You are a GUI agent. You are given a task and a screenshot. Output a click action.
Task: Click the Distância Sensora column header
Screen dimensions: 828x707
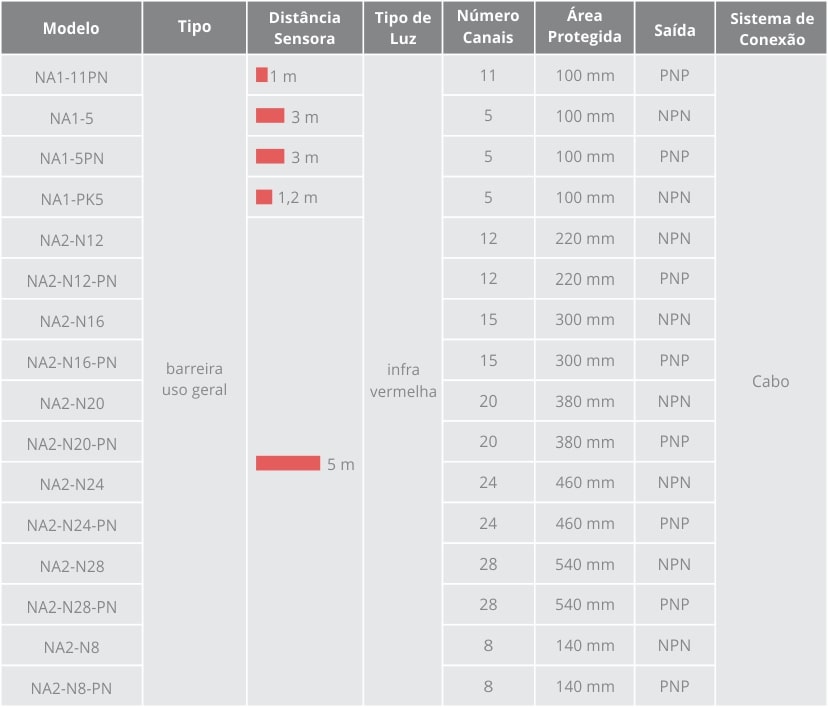304,28
